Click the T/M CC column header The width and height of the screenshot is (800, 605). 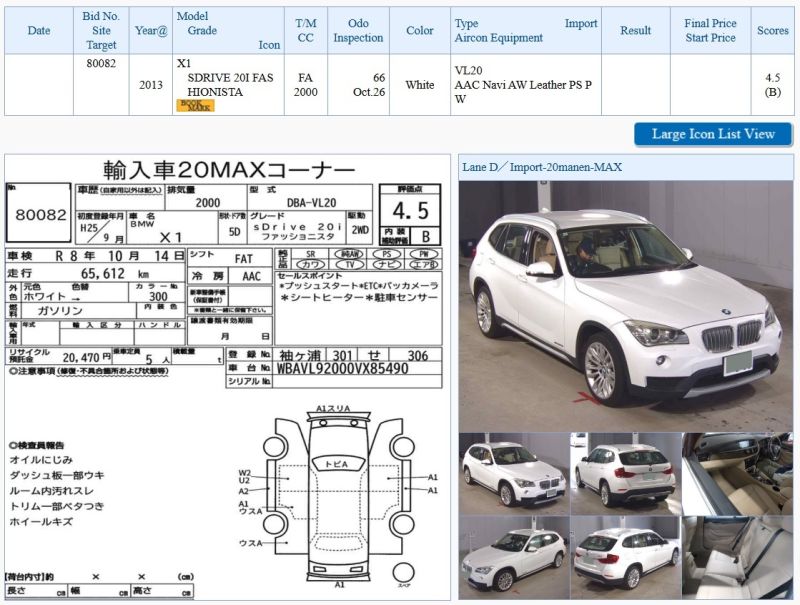(306, 31)
